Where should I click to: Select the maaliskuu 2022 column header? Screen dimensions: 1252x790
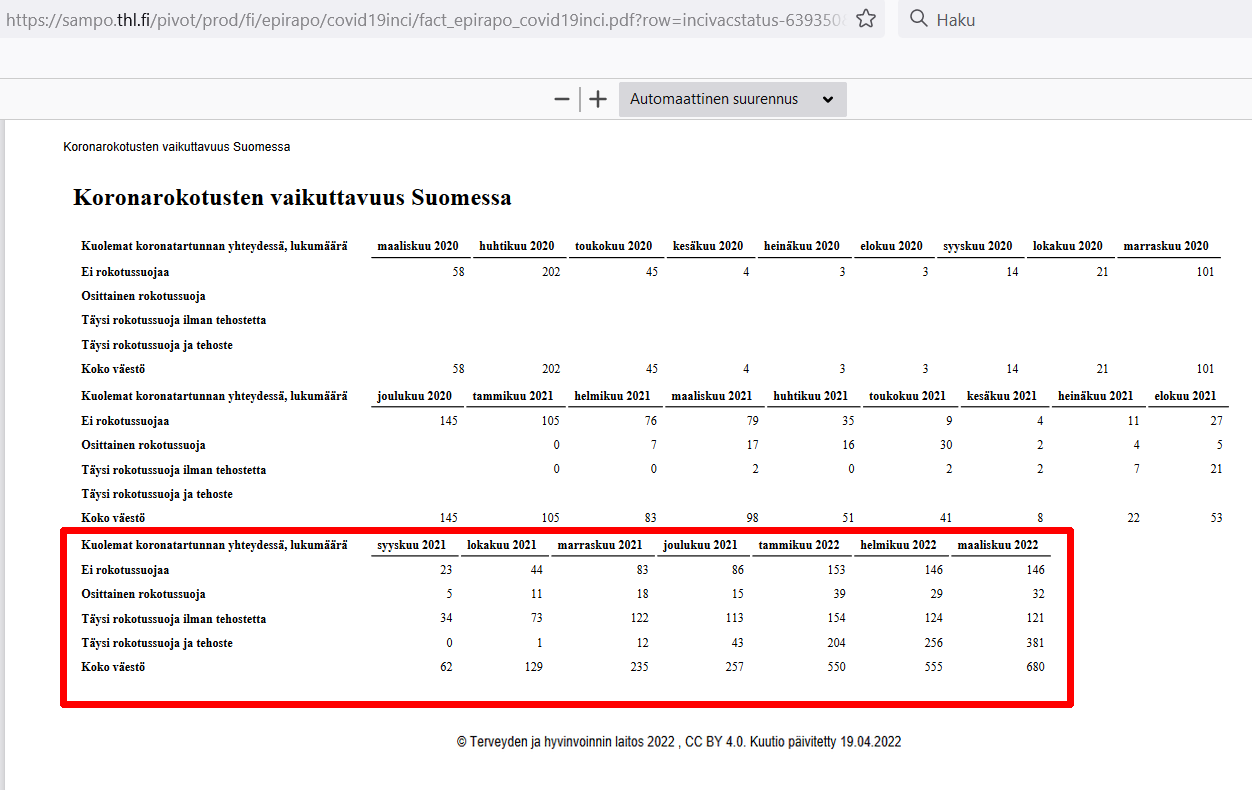tap(997, 545)
